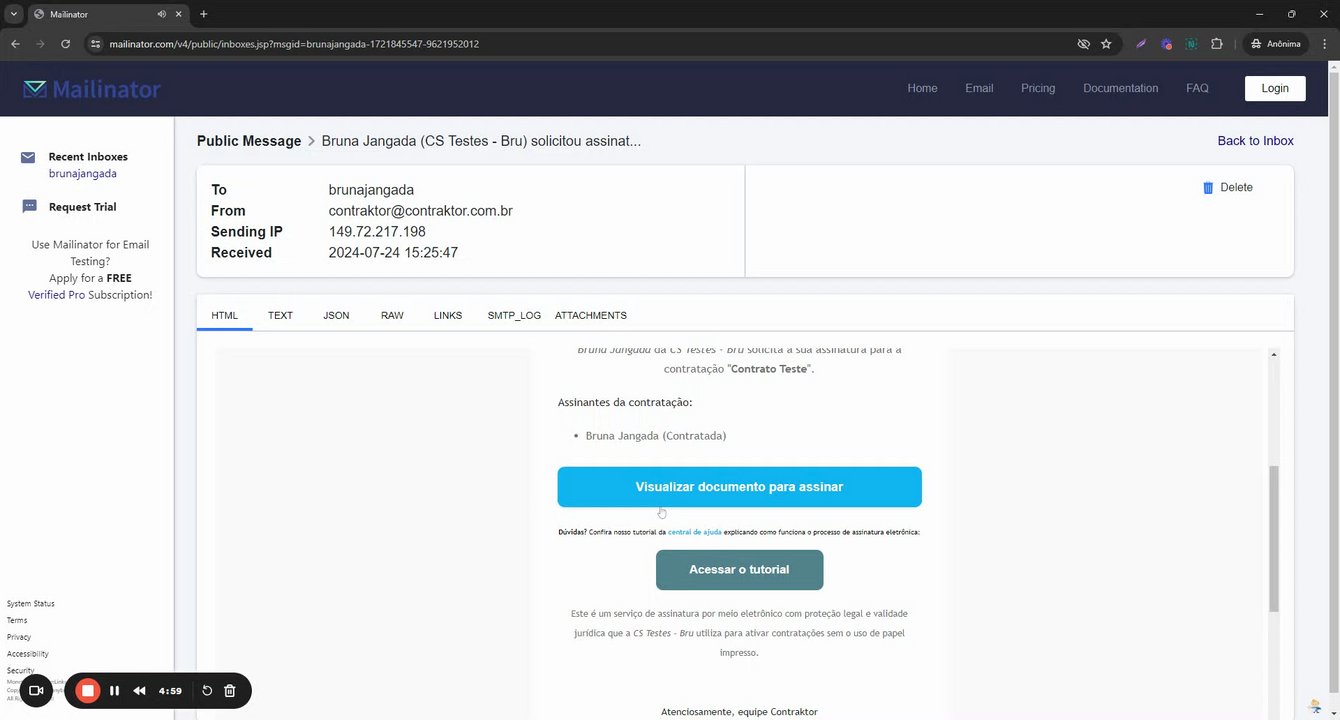The width and height of the screenshot is (1340, 720).
Task: Open the brunajangada recent inbox
Action: (x=83, y=174)
